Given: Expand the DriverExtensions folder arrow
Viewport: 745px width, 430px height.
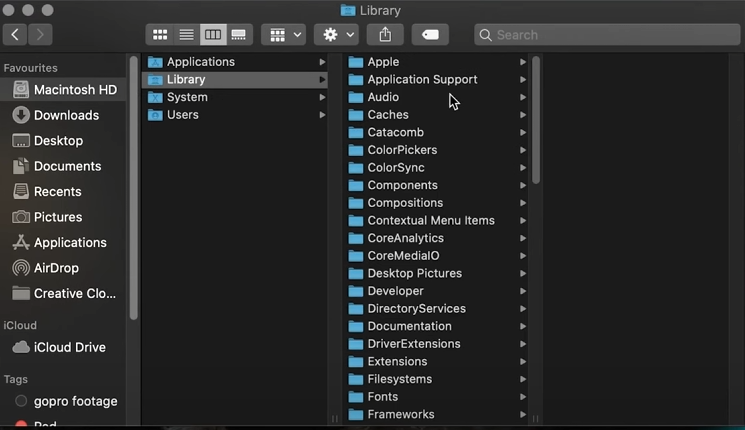Looking at the screenshot, I should [x=523, y=344].
